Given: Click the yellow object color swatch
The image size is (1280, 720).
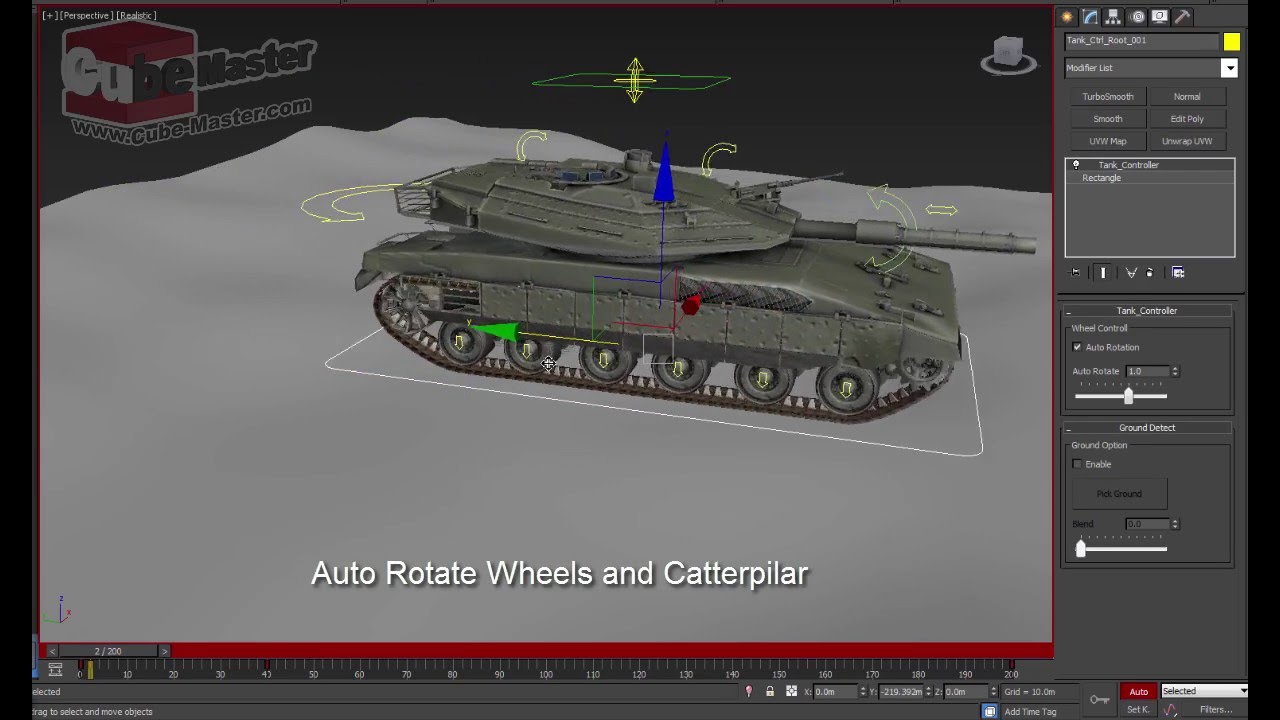Looking at the screenshot, I should 1232,41.
